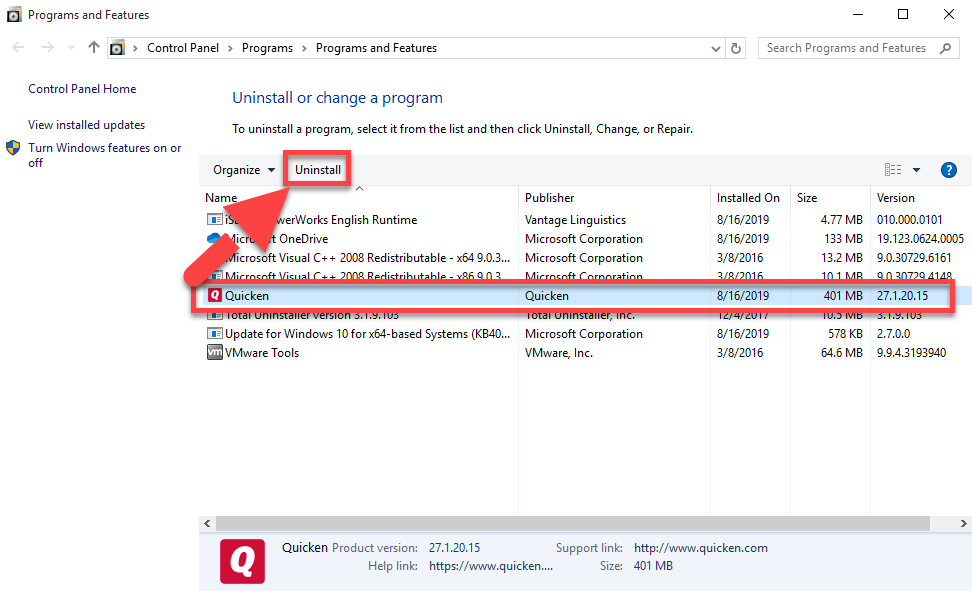
Task: Click the address bar Control Panel icon
Action: coord(117,48)
